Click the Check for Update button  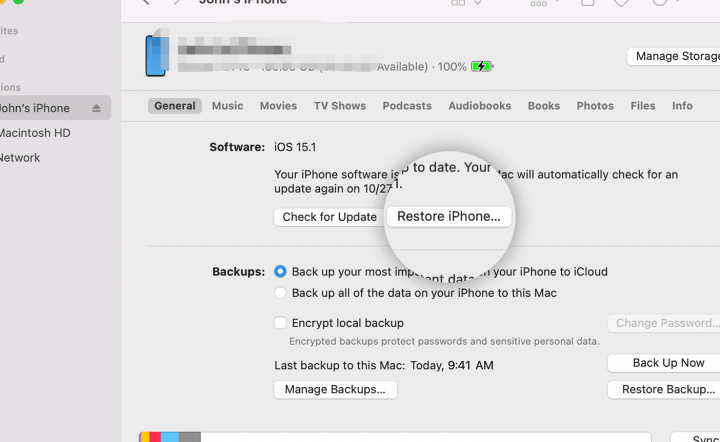pos(329,217)
